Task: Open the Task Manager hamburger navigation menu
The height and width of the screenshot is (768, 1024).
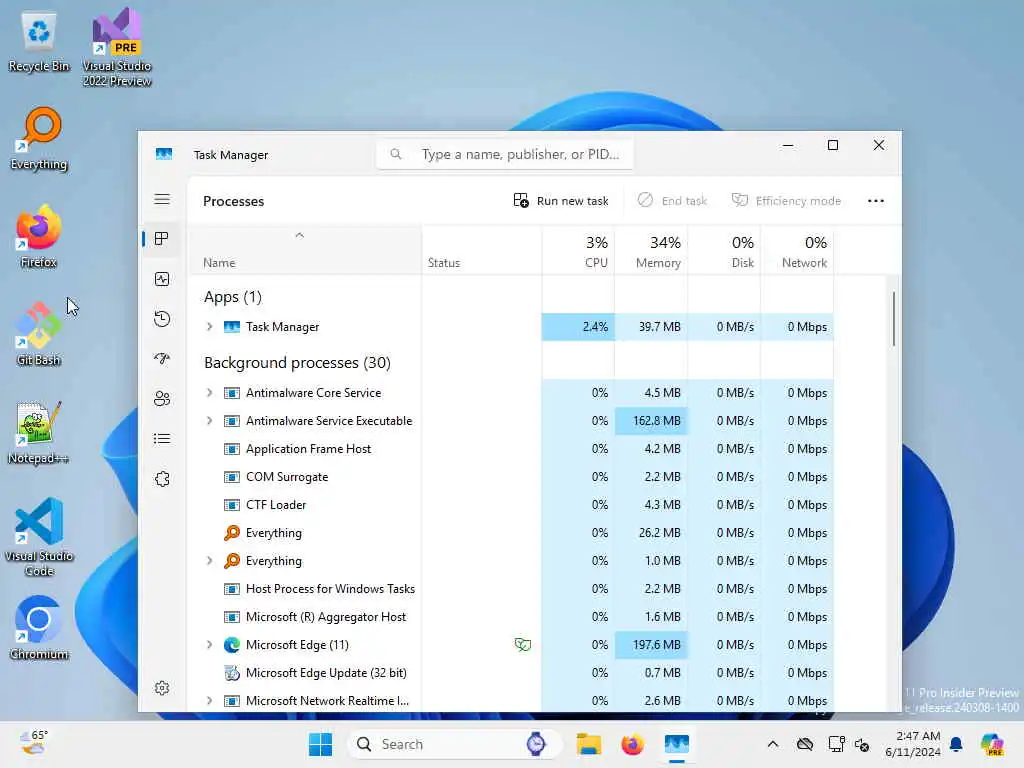Action: pos(162,200)
